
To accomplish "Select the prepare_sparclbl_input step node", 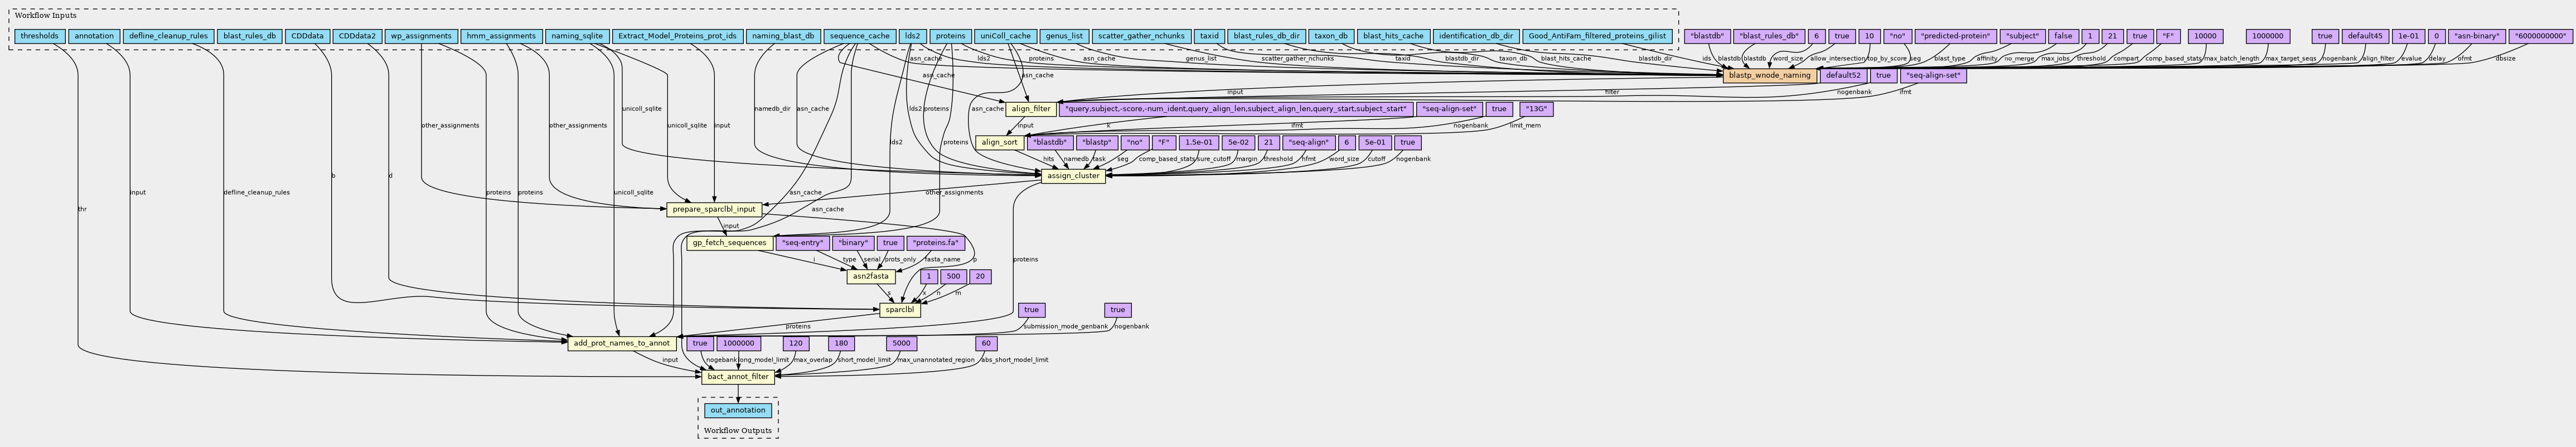I will coord(714,210).
